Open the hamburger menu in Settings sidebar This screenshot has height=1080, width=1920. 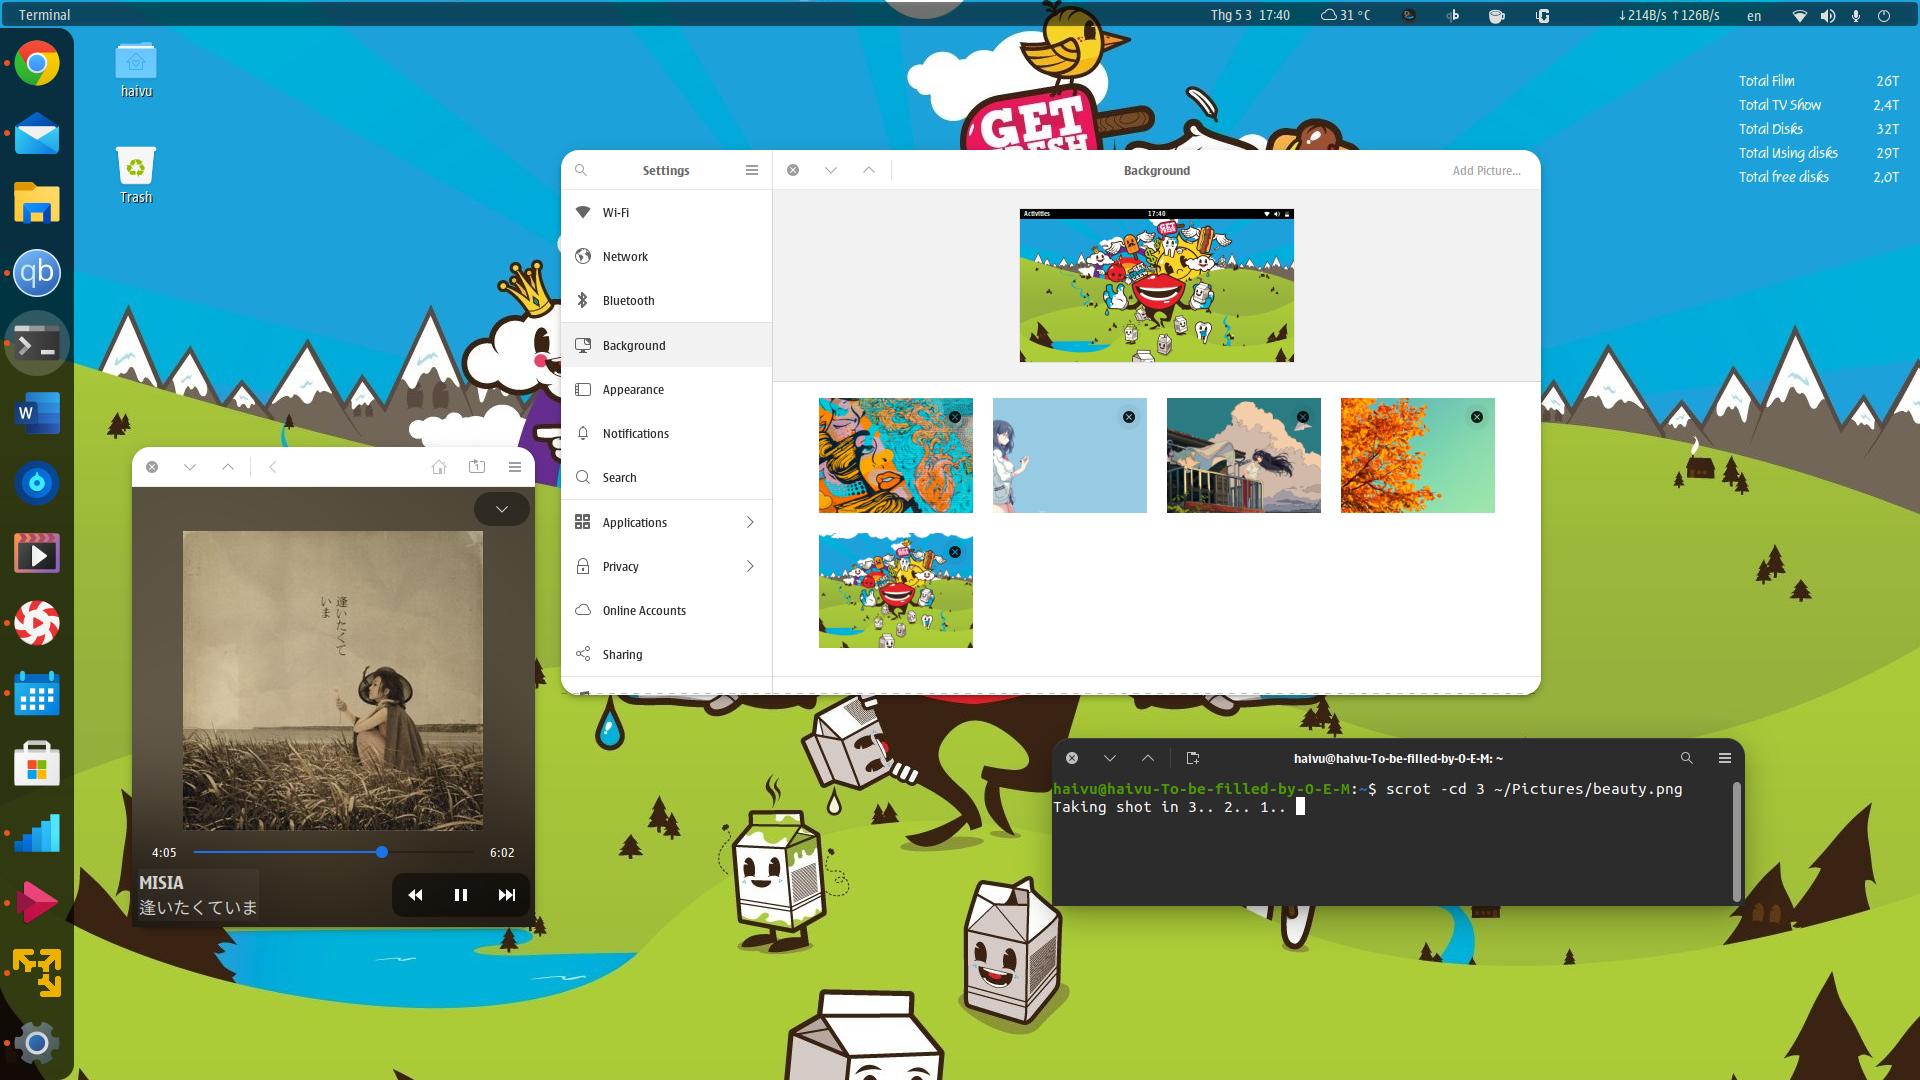(x=752, y=170)
